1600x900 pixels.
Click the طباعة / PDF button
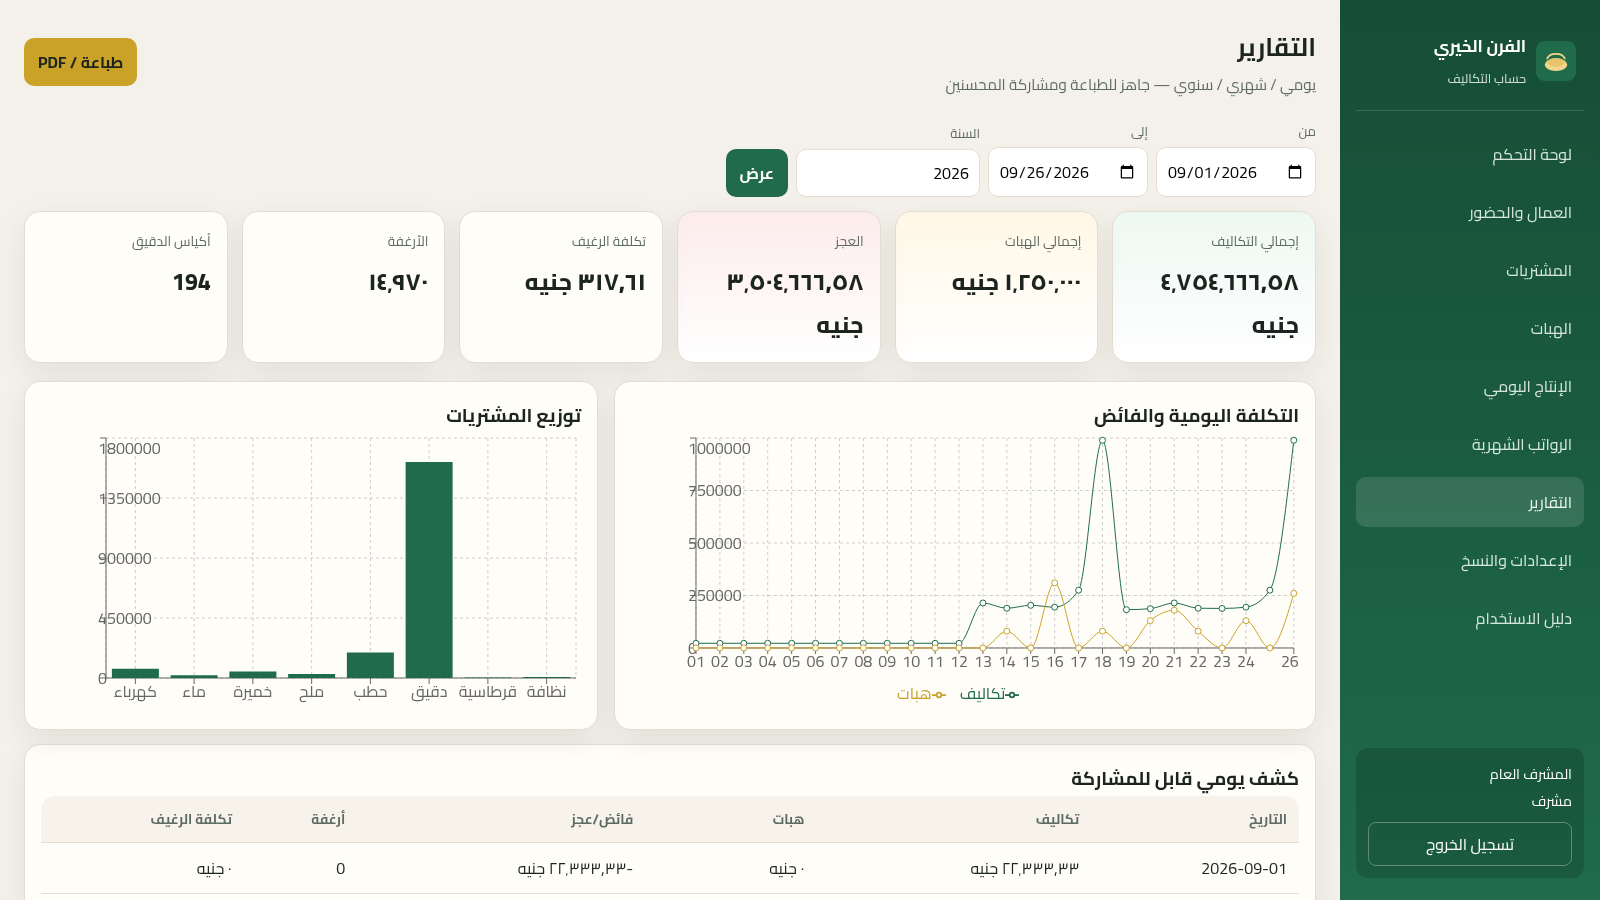tap(80, 62)
